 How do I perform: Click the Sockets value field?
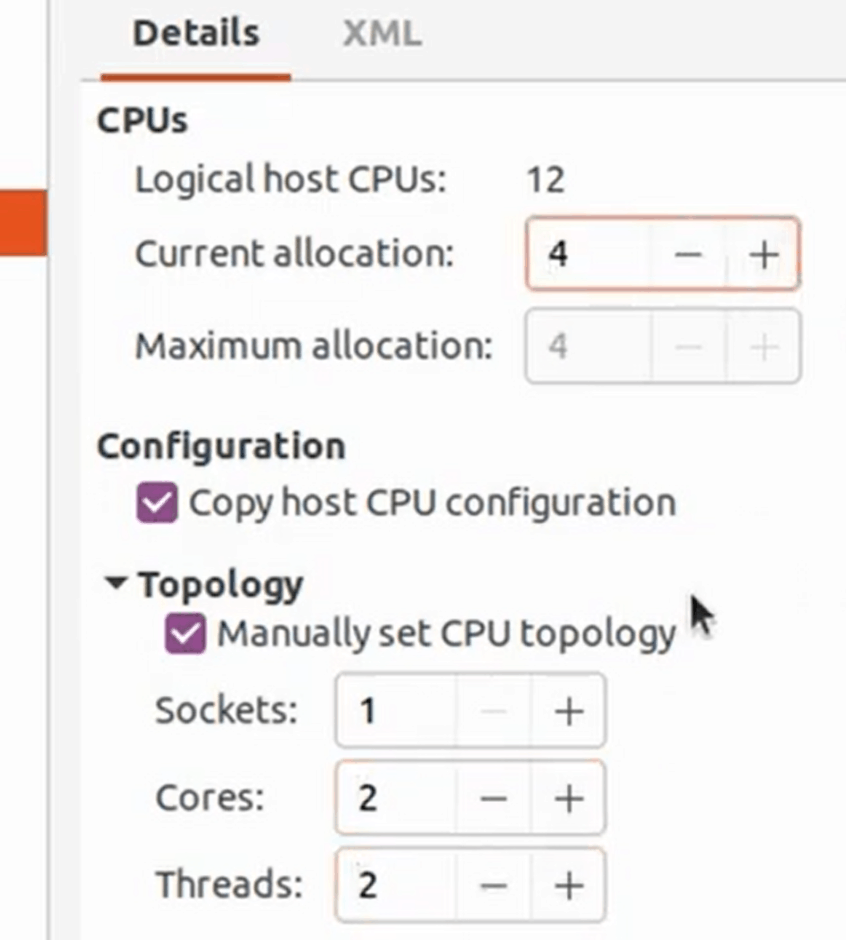[396, 711]
